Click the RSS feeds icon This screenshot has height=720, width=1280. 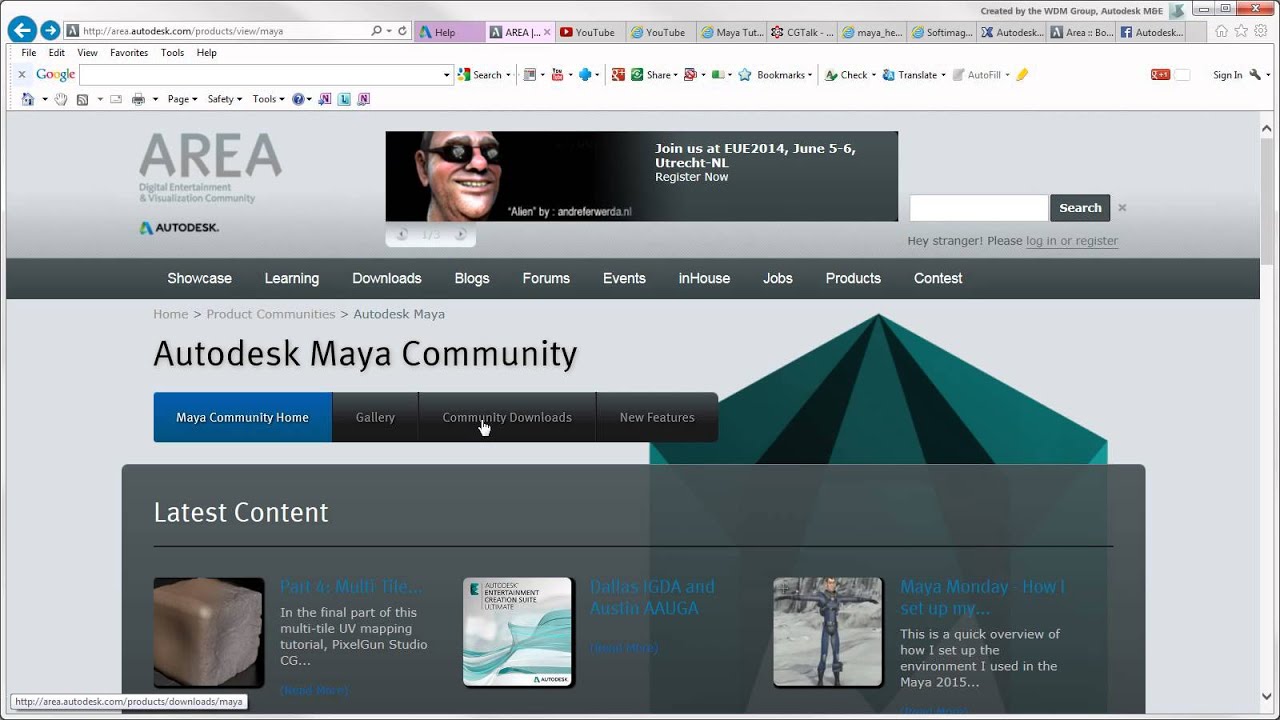[x=83, y=99]
